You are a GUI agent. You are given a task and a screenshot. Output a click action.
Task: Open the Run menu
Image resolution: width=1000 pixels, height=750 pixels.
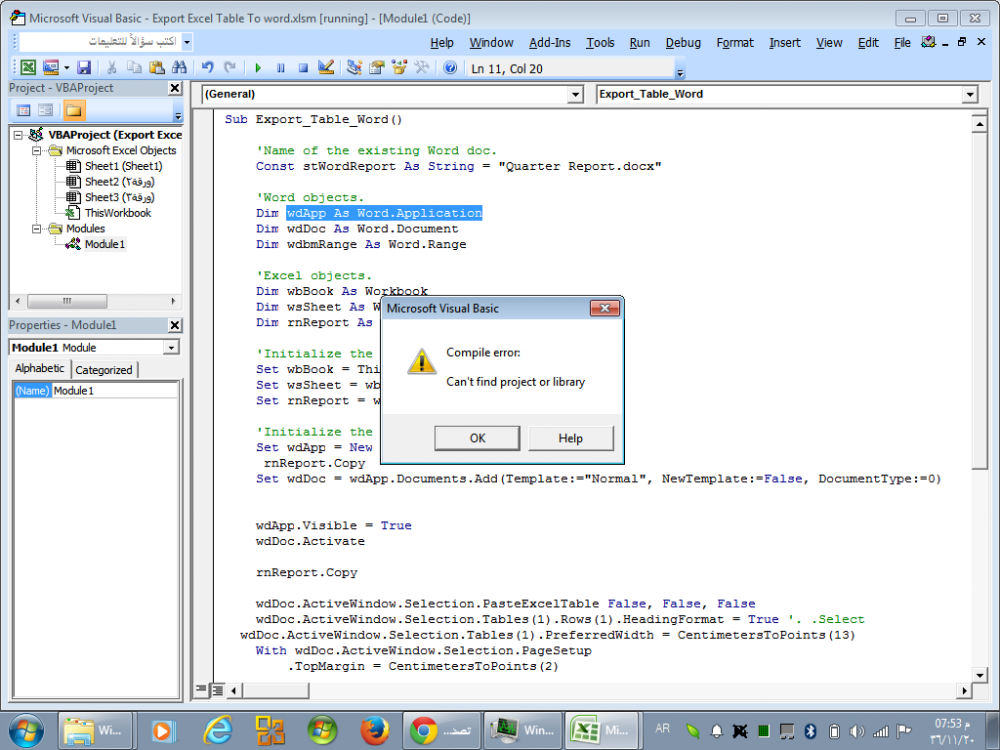click(640, 43)
